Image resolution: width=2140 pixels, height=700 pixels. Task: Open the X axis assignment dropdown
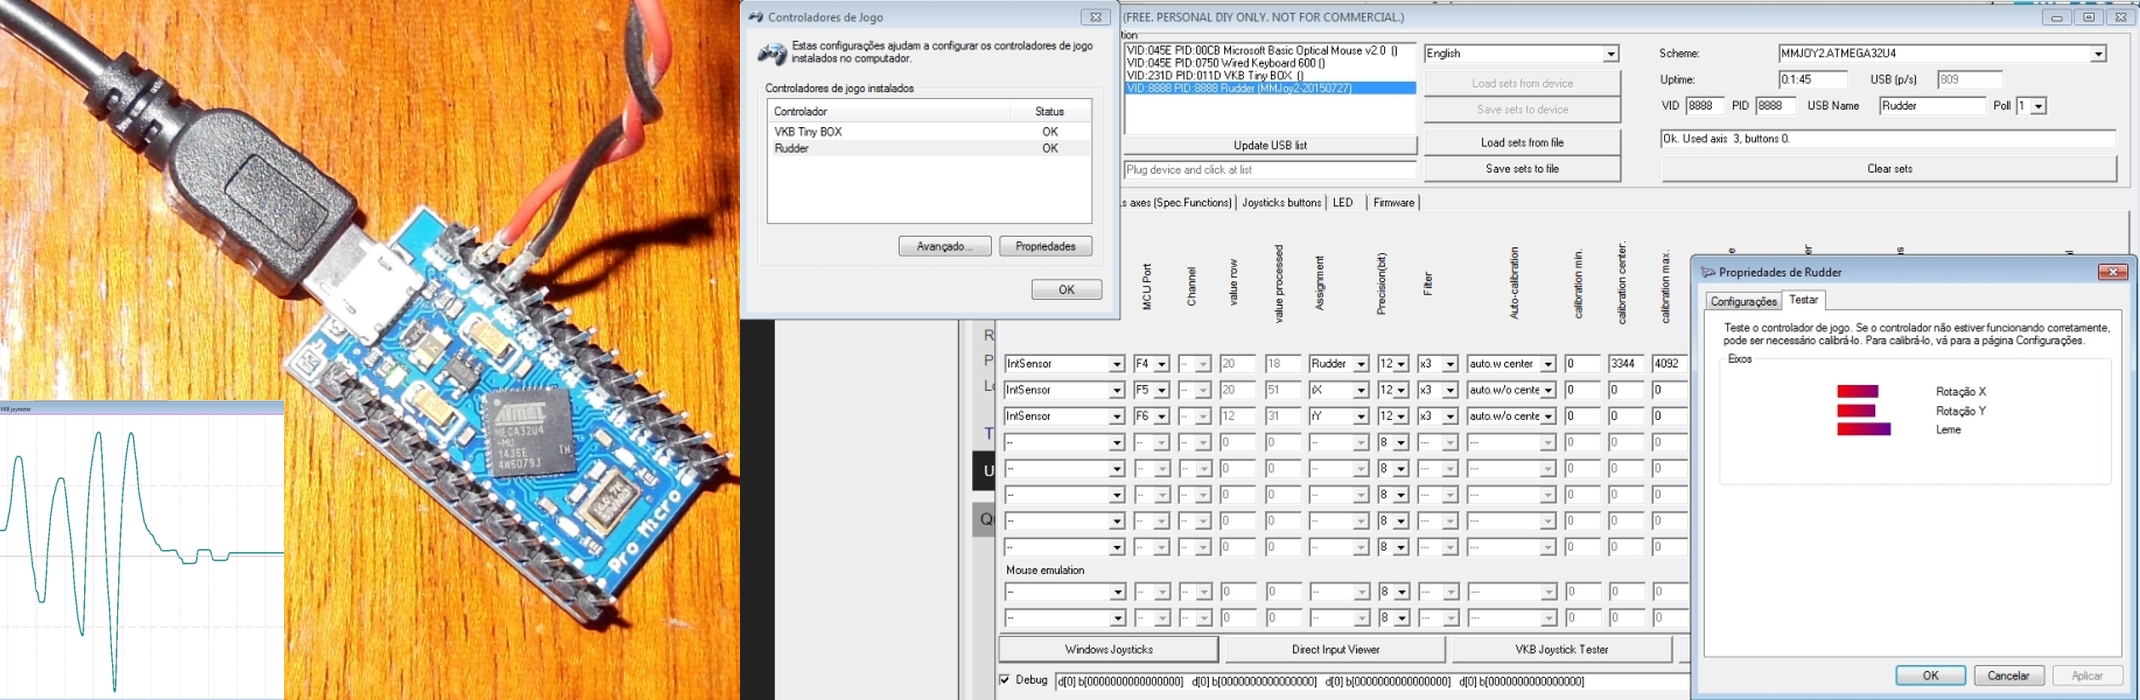click(1360, 390)
